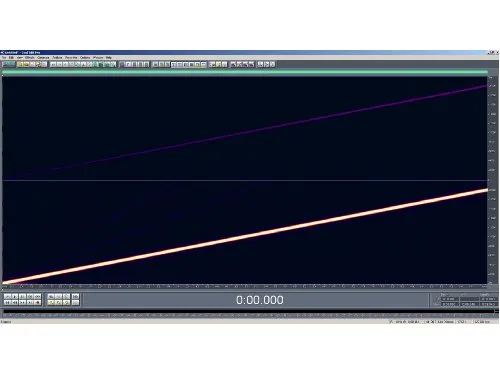Click the Go to Beginning transport button
Viewport: 500px width, 375px height.
(7, 302)
